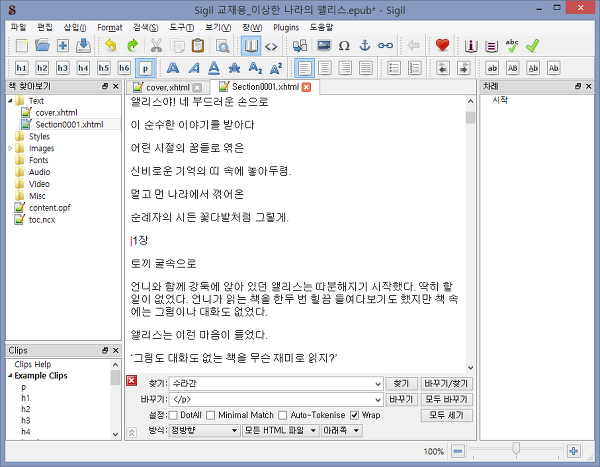
Task: Apply superscript formatting
Action: (x=276, y=68)
